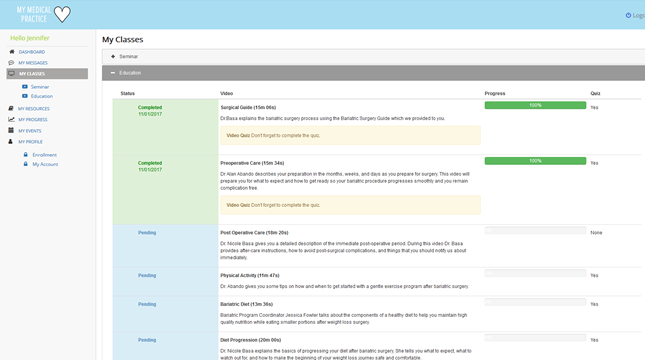
Task: Click the video icon beside Education in the sidebar
Action: point(25,96)
